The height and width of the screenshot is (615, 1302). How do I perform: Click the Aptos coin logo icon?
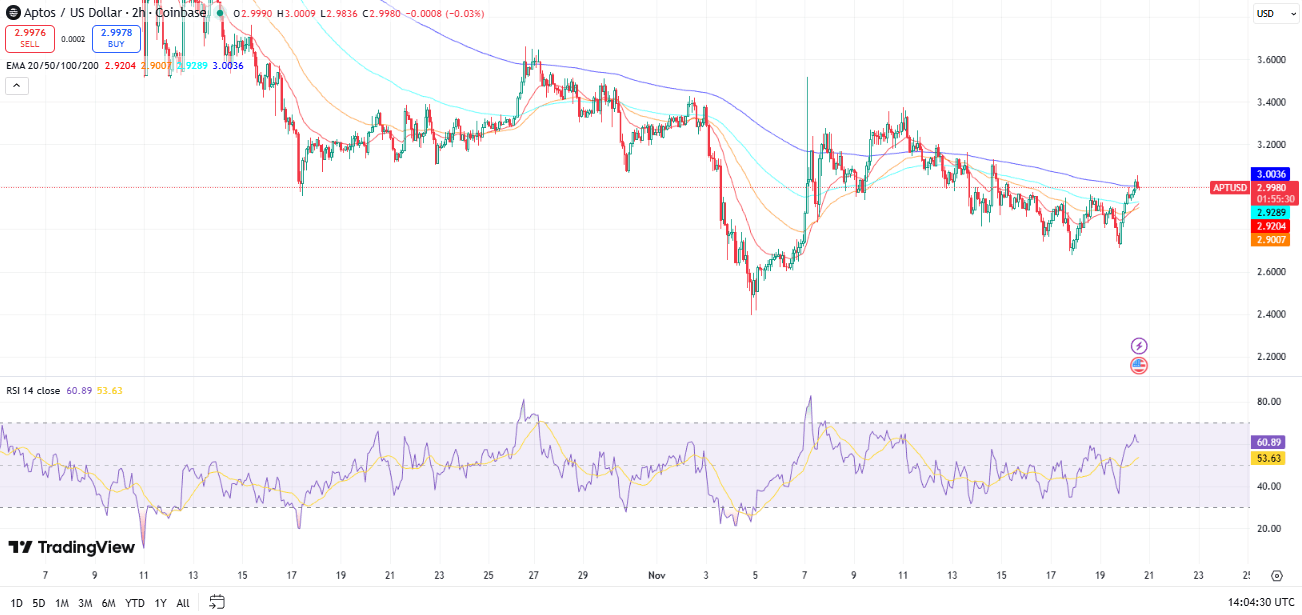(14, 13)
